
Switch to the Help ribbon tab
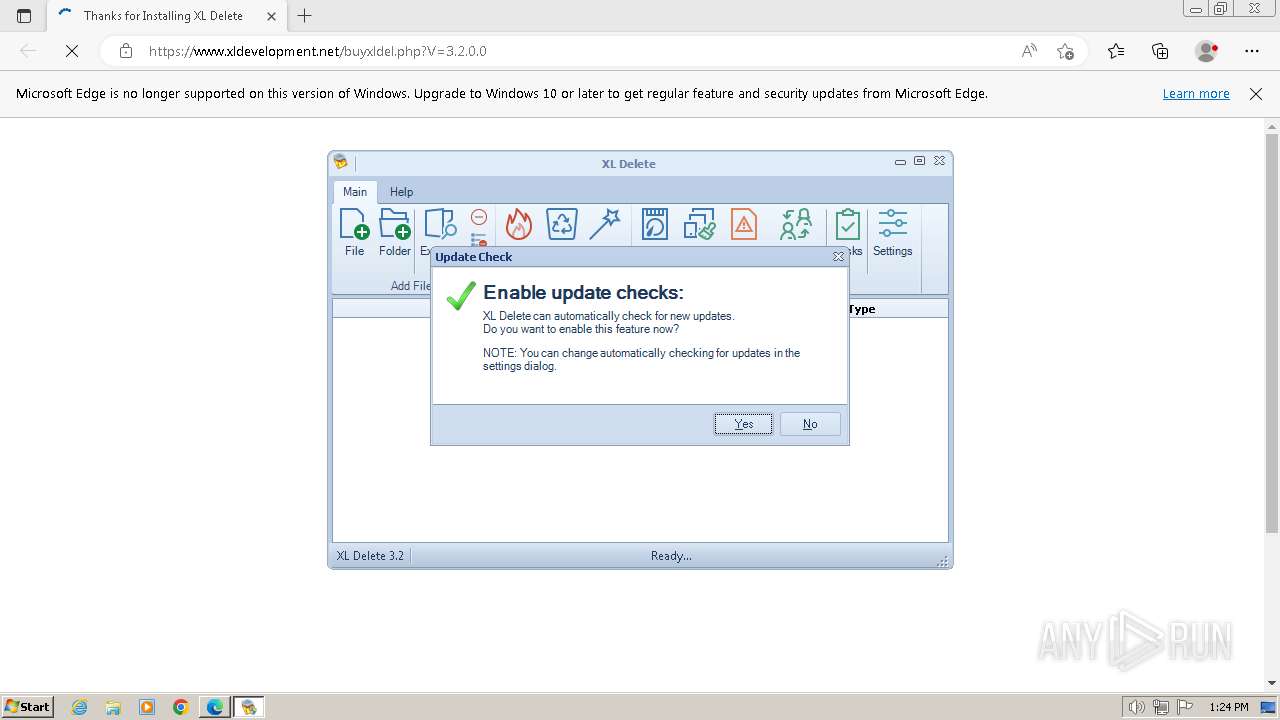pos(401,192)
